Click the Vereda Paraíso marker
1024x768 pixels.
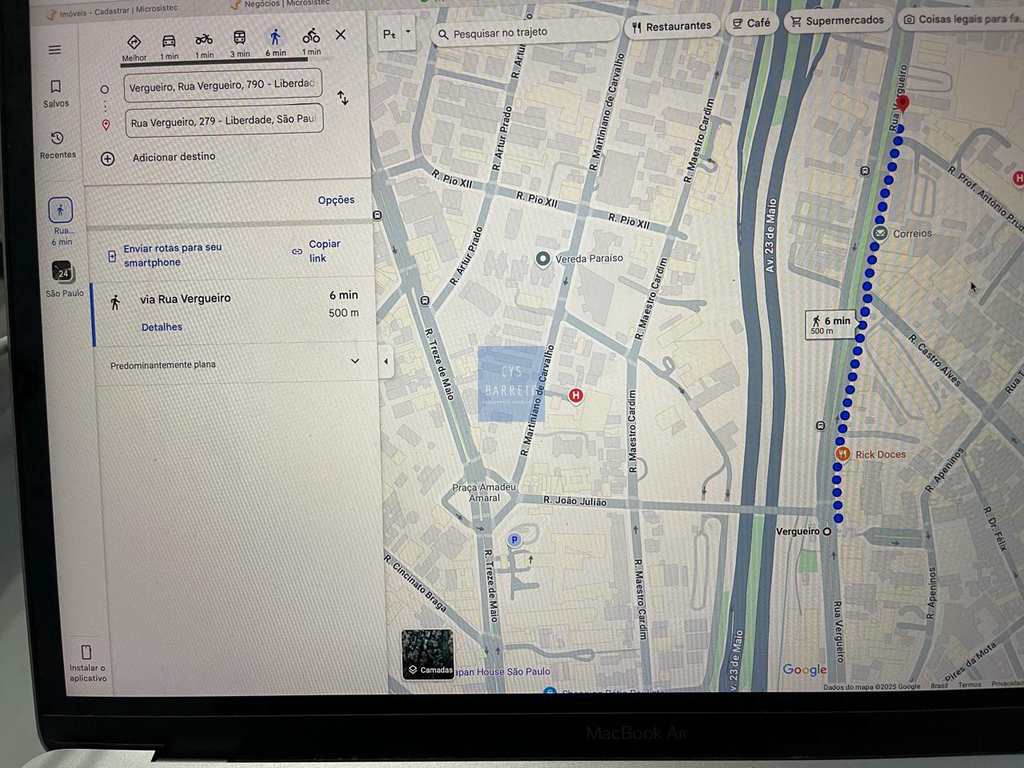[x=543, y=259]
